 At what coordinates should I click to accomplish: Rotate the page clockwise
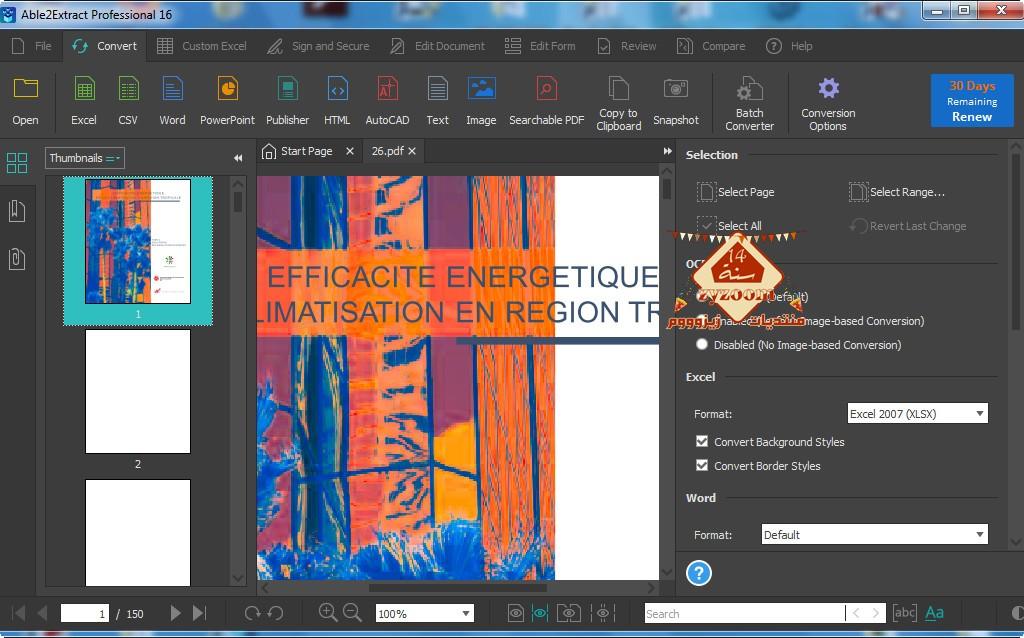(251, 613)
